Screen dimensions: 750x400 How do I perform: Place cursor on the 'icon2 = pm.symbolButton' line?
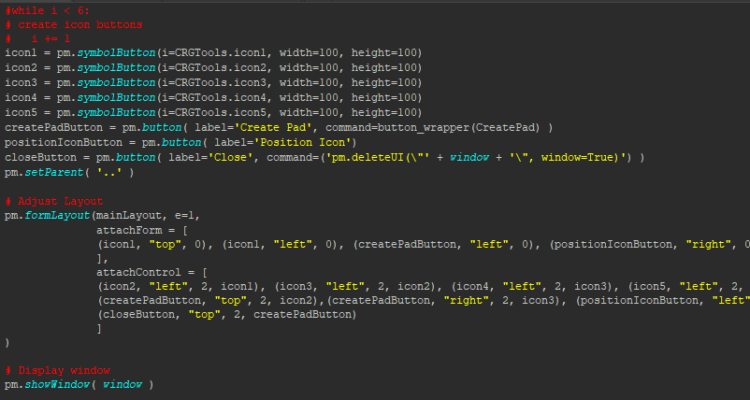pyautogui.click(x=213, y=67)
